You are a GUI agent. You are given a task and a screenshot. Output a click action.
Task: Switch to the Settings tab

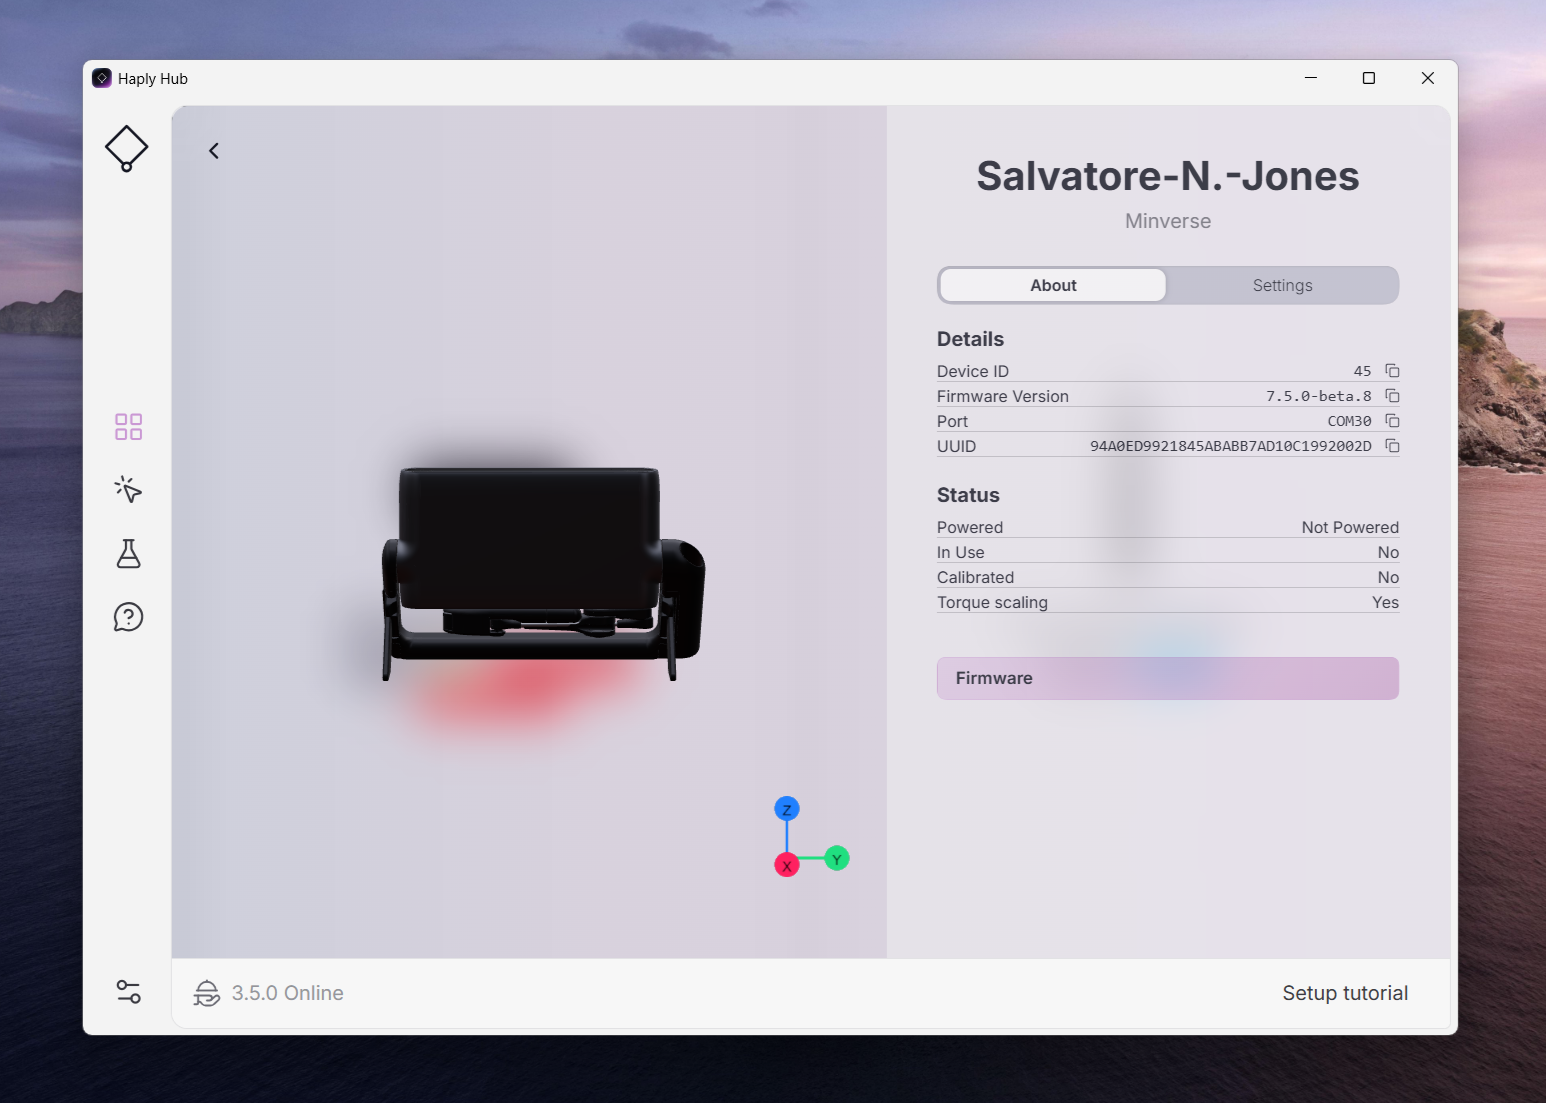tap(1282, 285)
